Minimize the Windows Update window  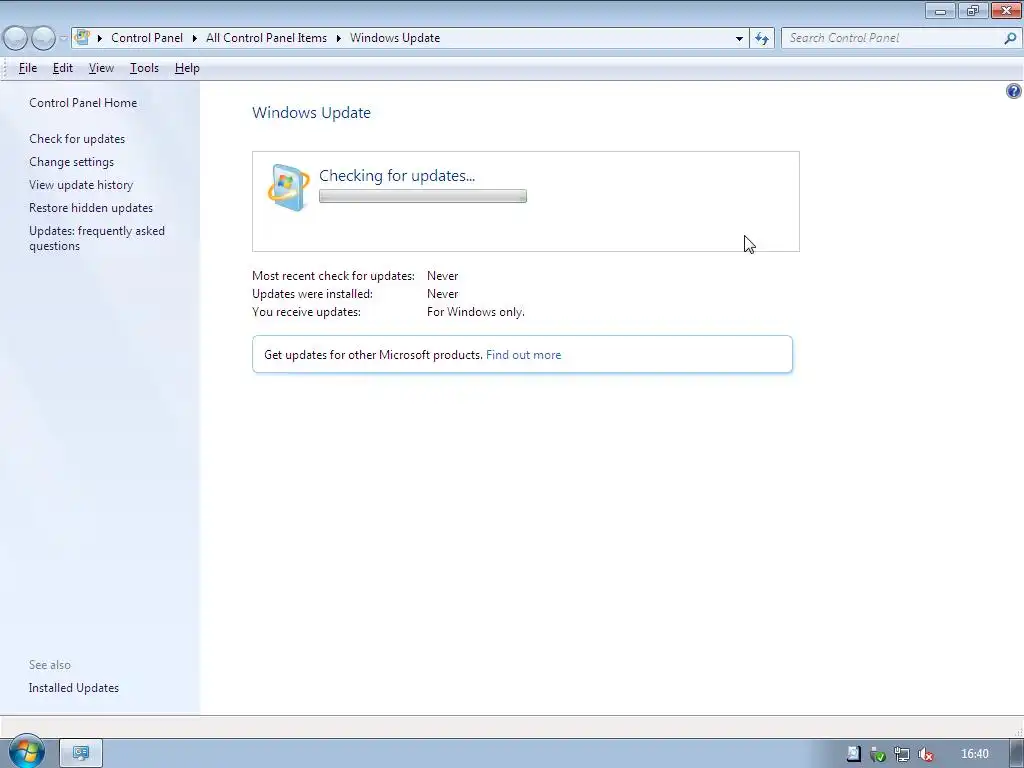pyautogui.click(x=940, y=10)
